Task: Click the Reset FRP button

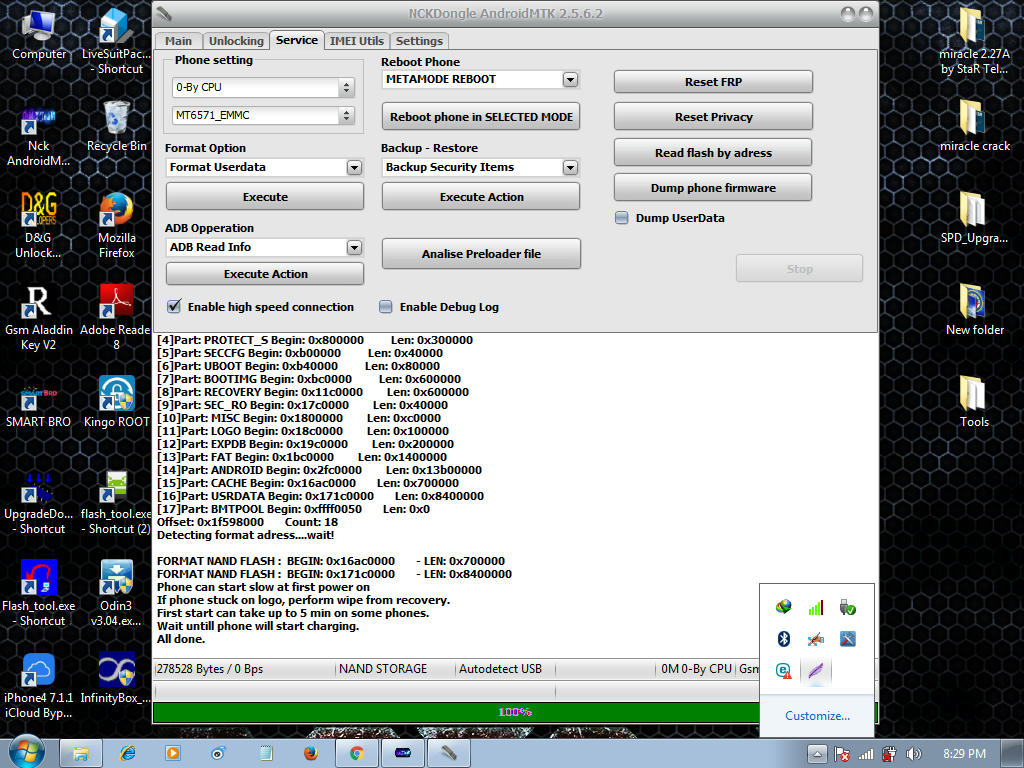Action: pos(713,82)
